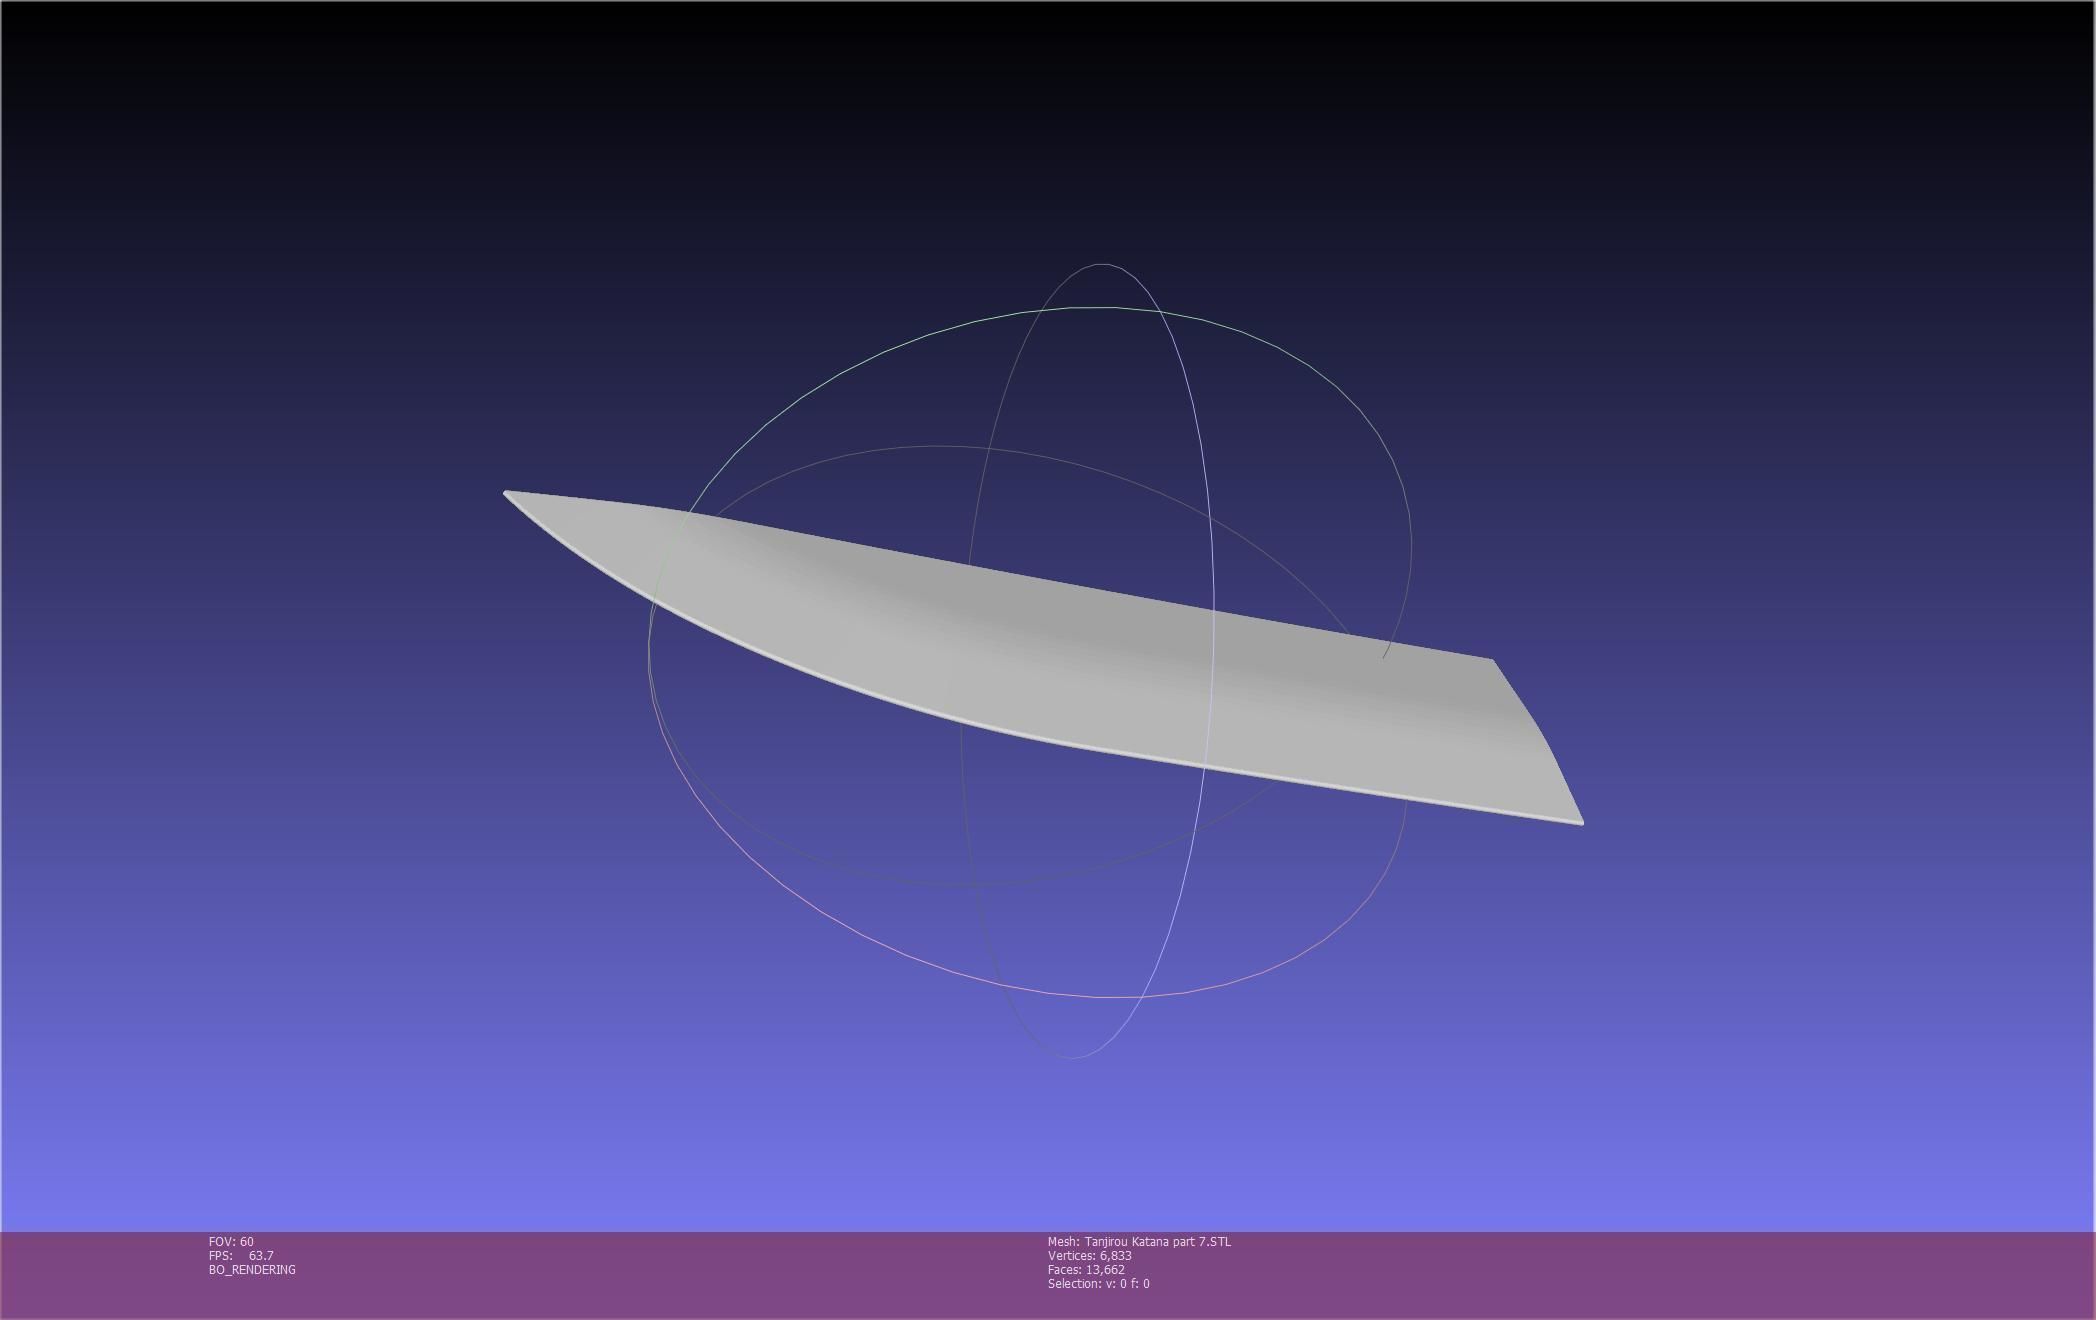2096x1320 pixels.
Task: Click the 'FPS: 63.7' readout
Action: click(x=241, y=1255)
